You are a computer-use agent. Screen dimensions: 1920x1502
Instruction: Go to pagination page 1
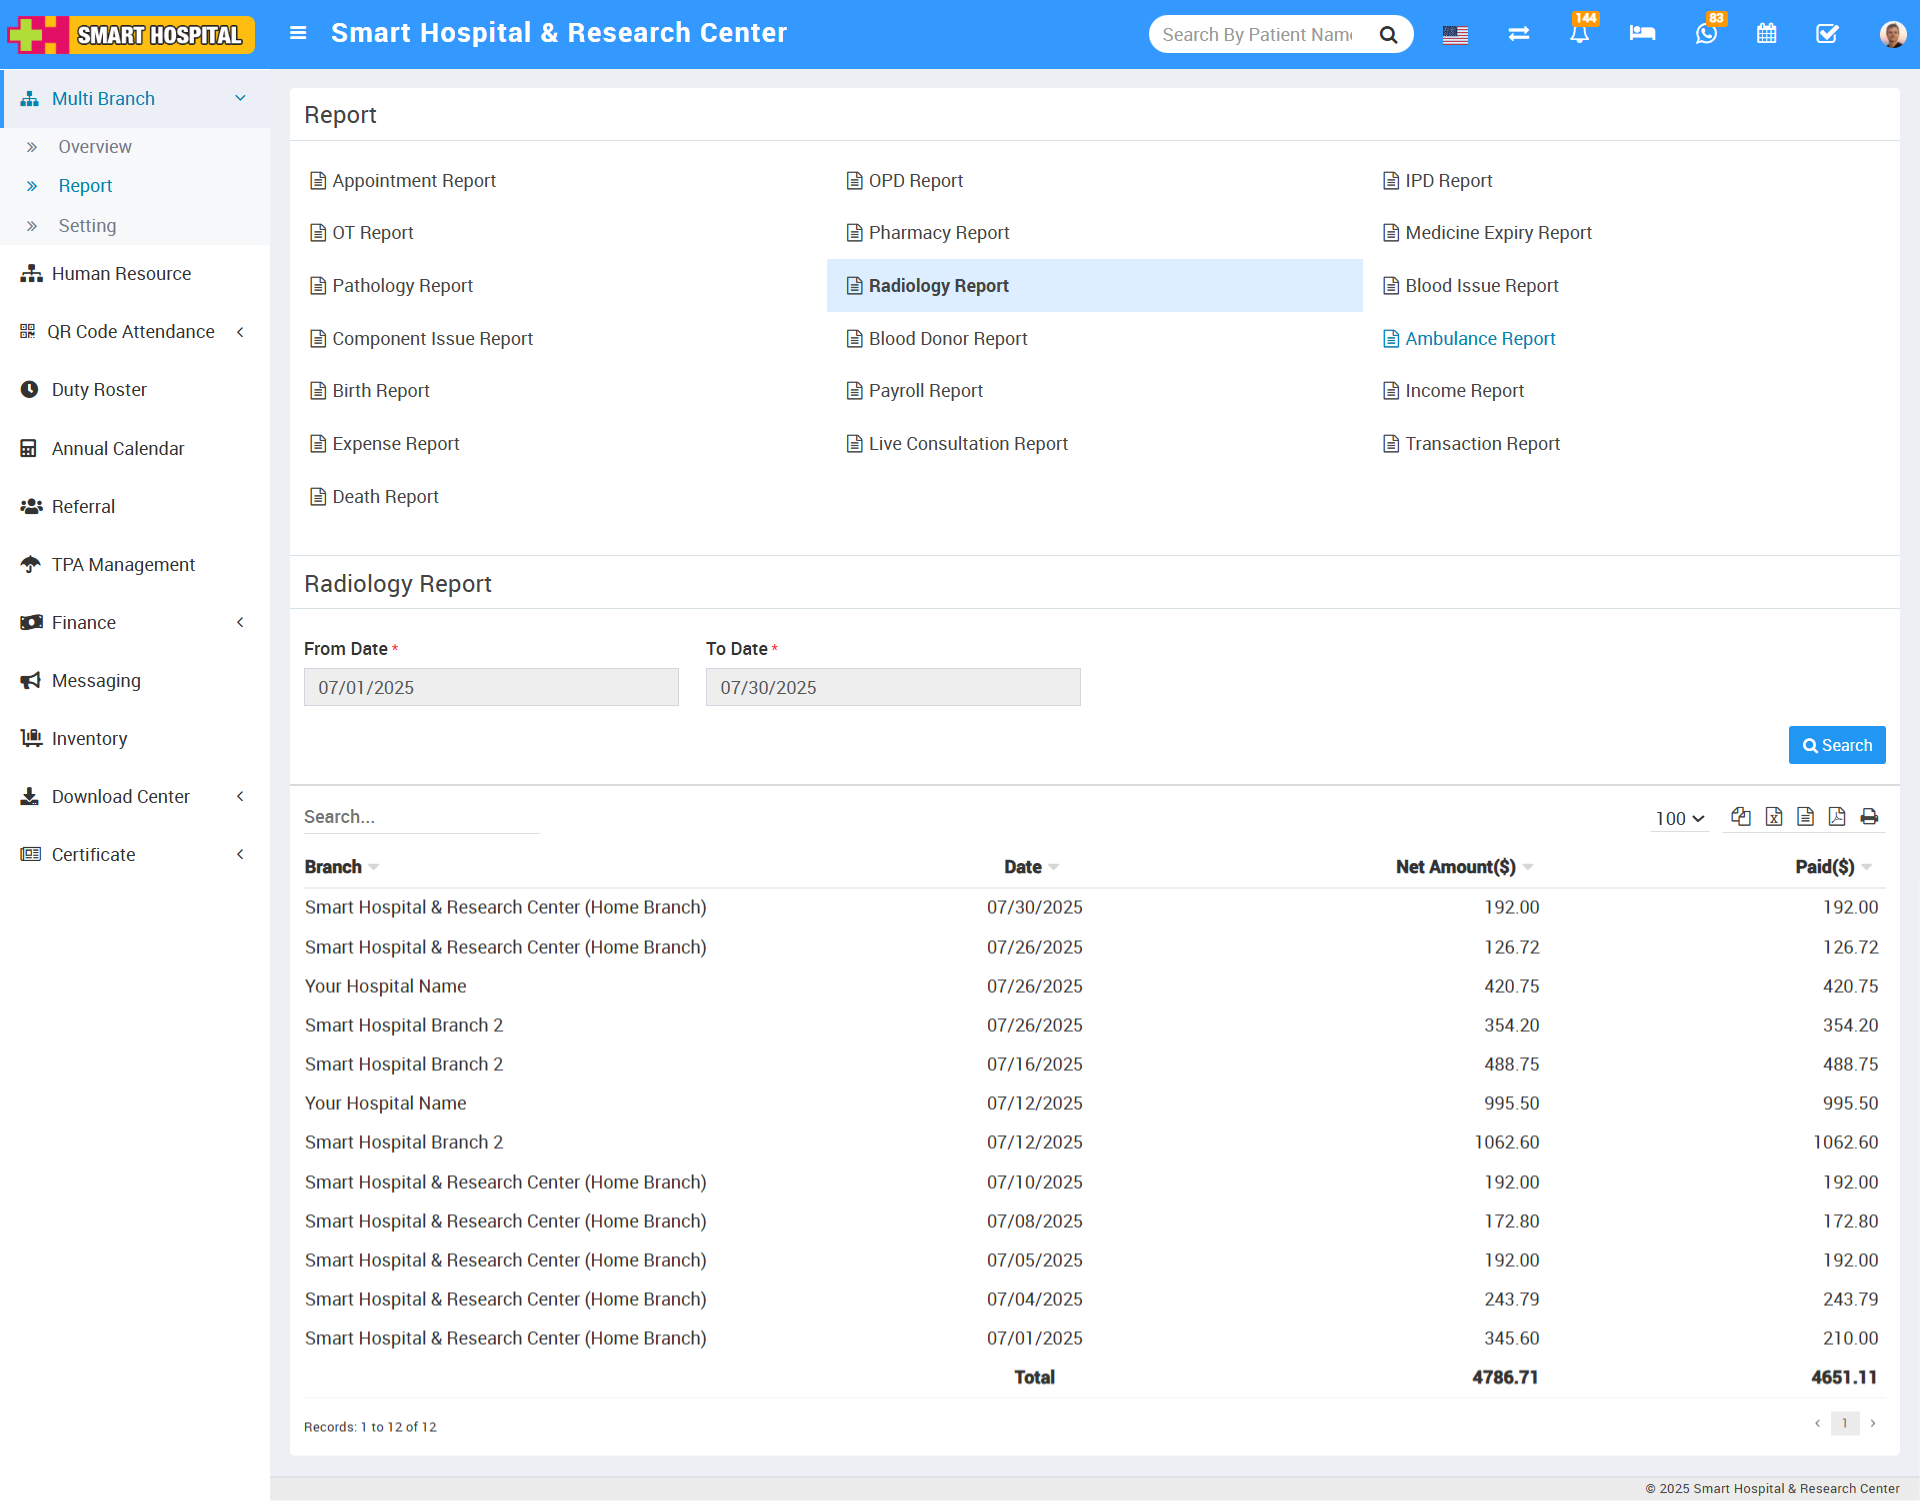click(x=1844, y=1423)
